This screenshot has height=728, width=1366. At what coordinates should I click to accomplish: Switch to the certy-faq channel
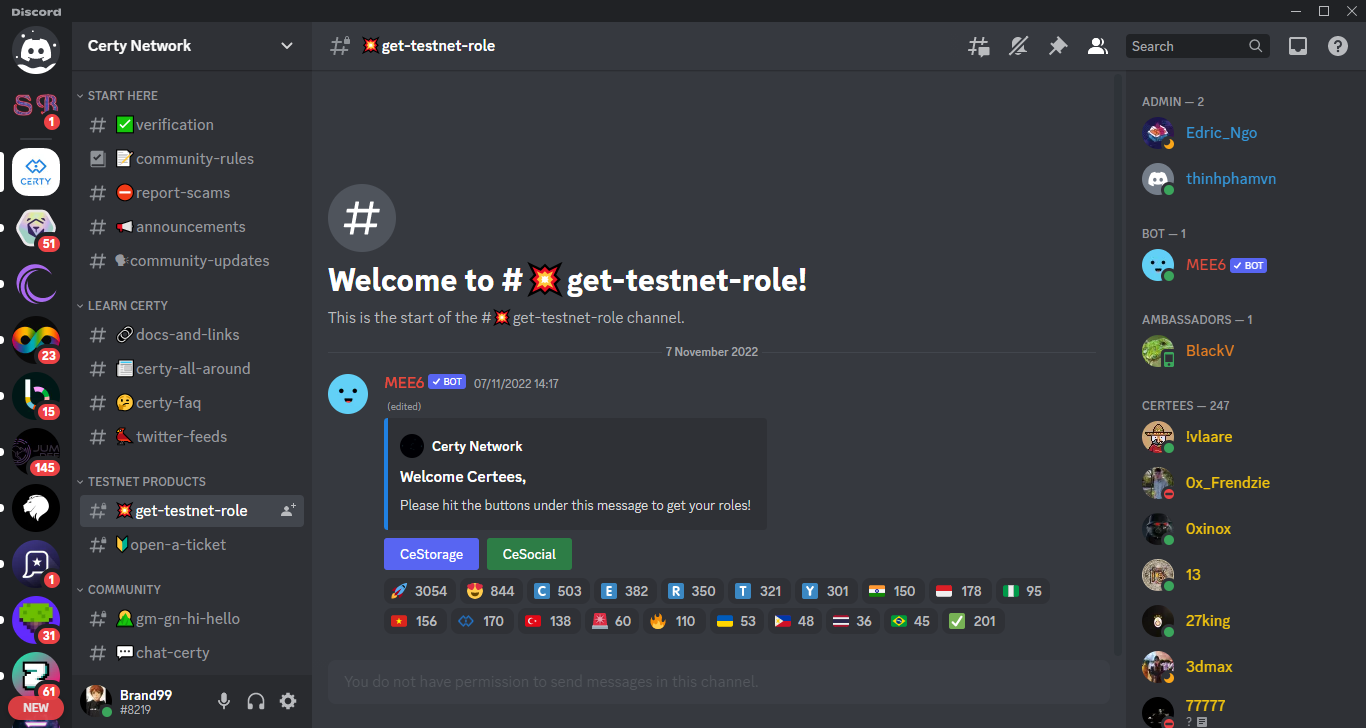coord(168,403)
